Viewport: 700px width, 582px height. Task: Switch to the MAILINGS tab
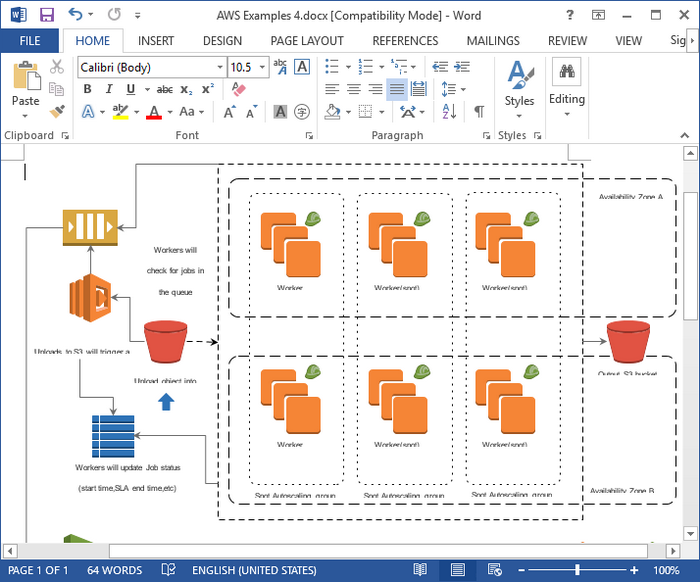tap(493, 41)
